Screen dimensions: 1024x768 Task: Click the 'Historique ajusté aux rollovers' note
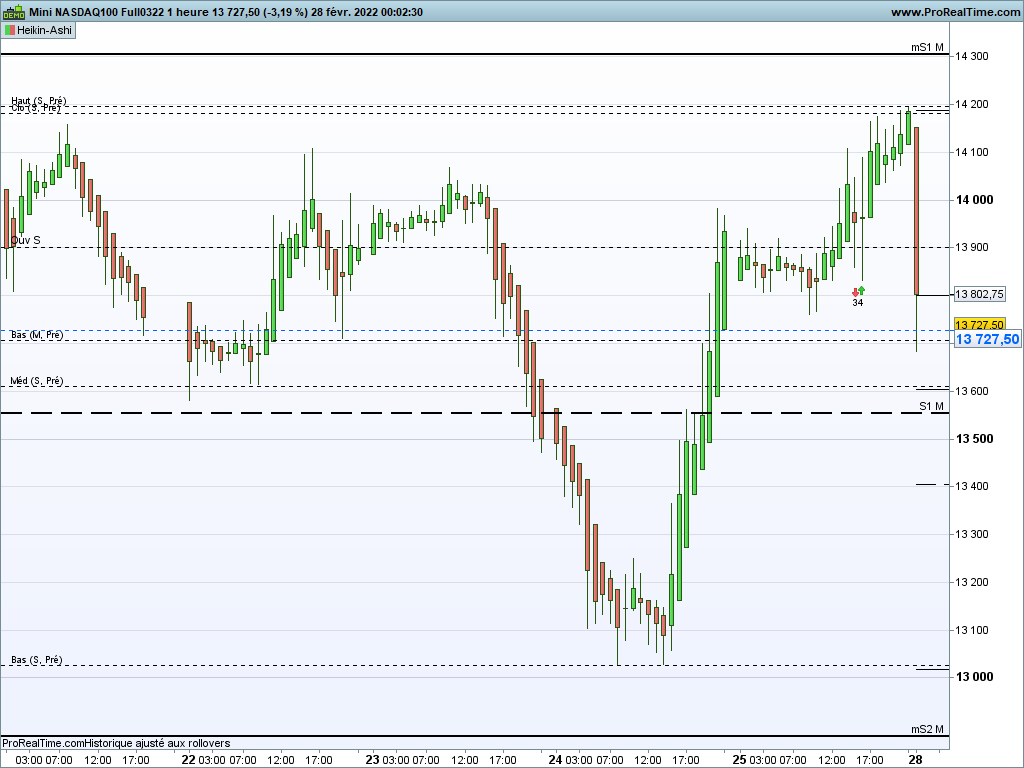click(x=157, y=743)
